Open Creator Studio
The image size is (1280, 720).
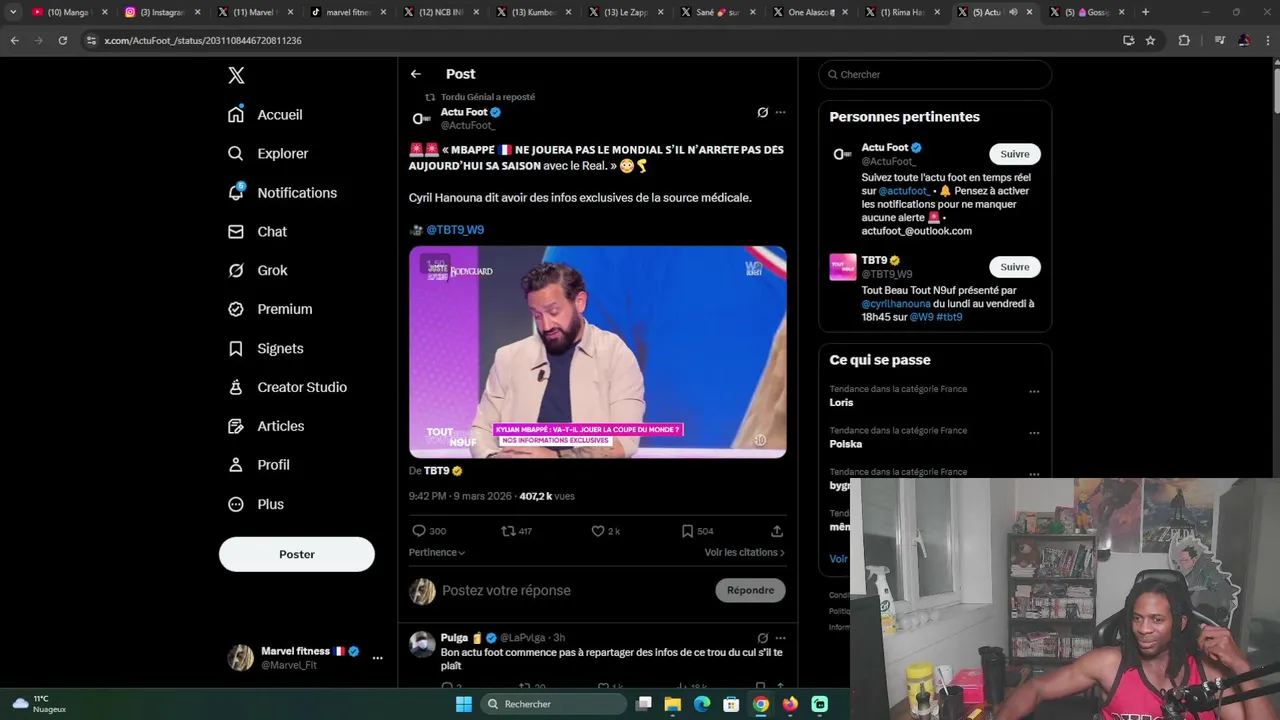coord(287,388)
